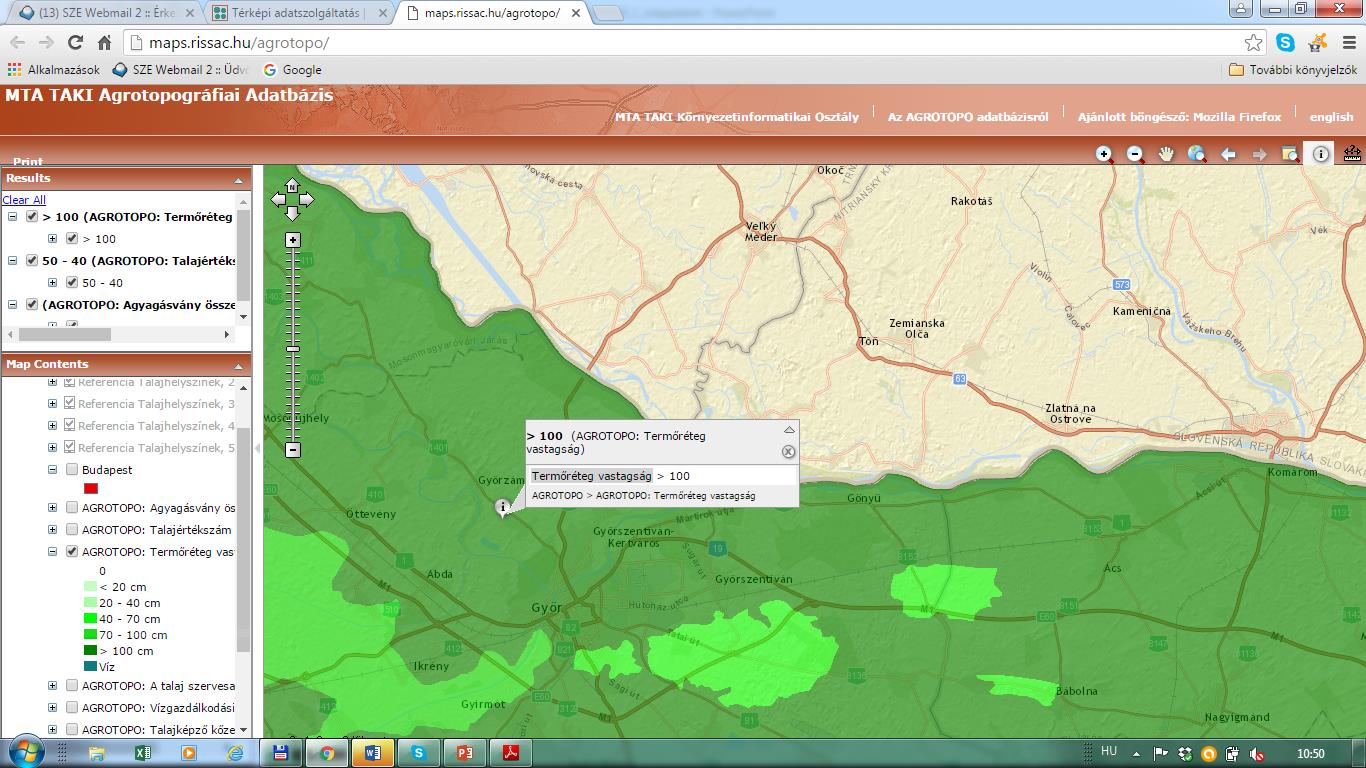
Task: Click the Print button
Action: pyautogui.click(x=28, y=161)
